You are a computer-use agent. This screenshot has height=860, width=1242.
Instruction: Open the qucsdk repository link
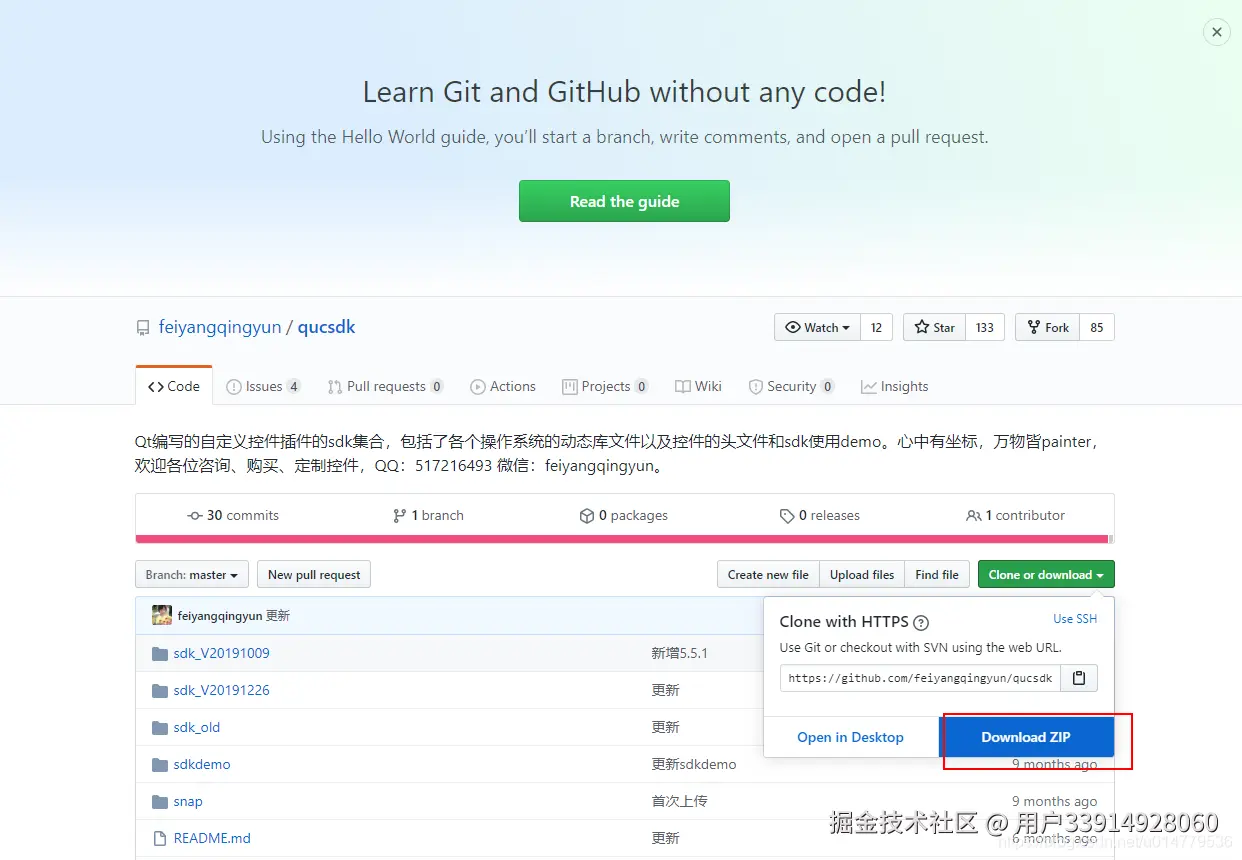[x=326, y=327]
